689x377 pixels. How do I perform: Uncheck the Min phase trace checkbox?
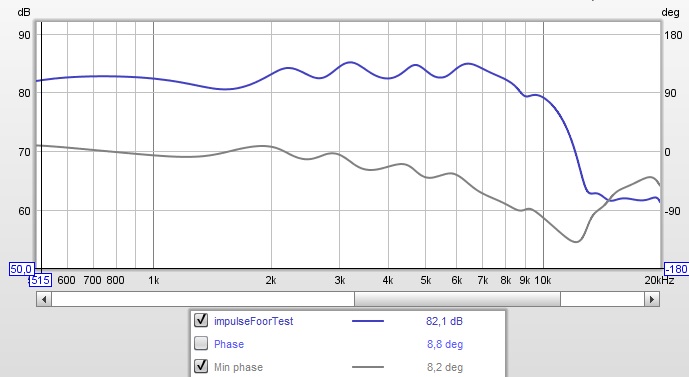(x=201, y=366)
